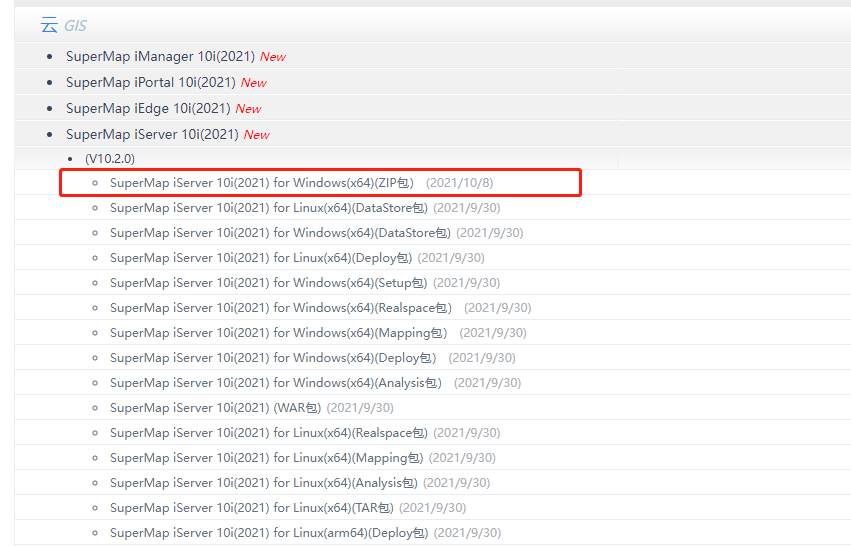Download iServer for Linux(x64)(Analysis包)

(264, 482)
